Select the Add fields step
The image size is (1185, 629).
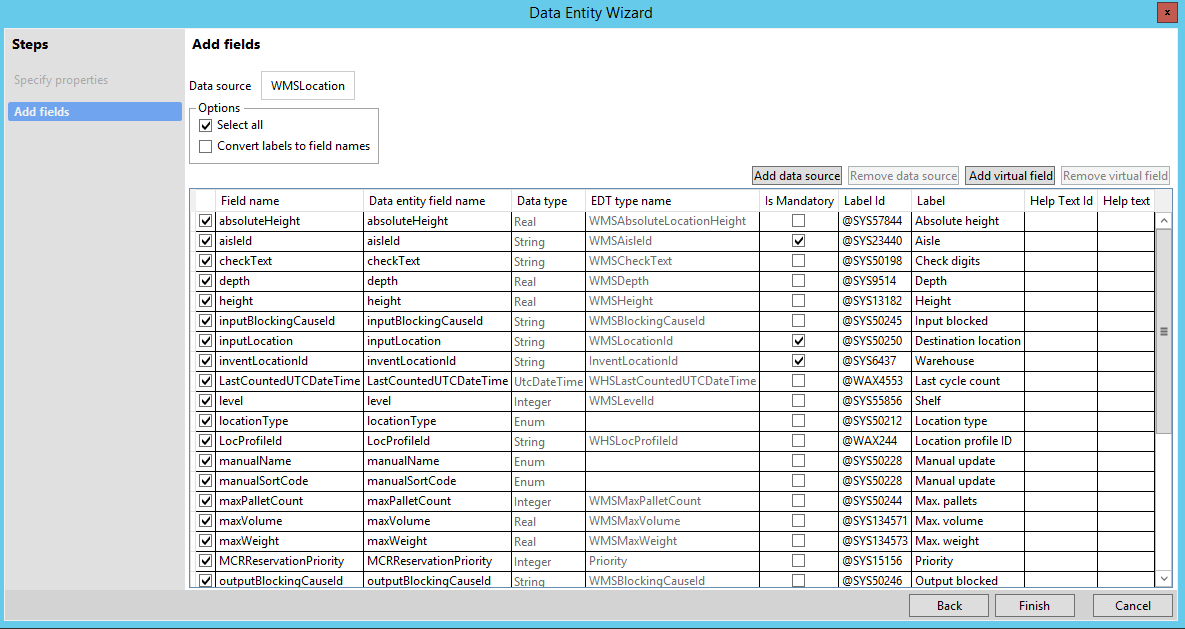pyautogui.click(x=95, y=112)
